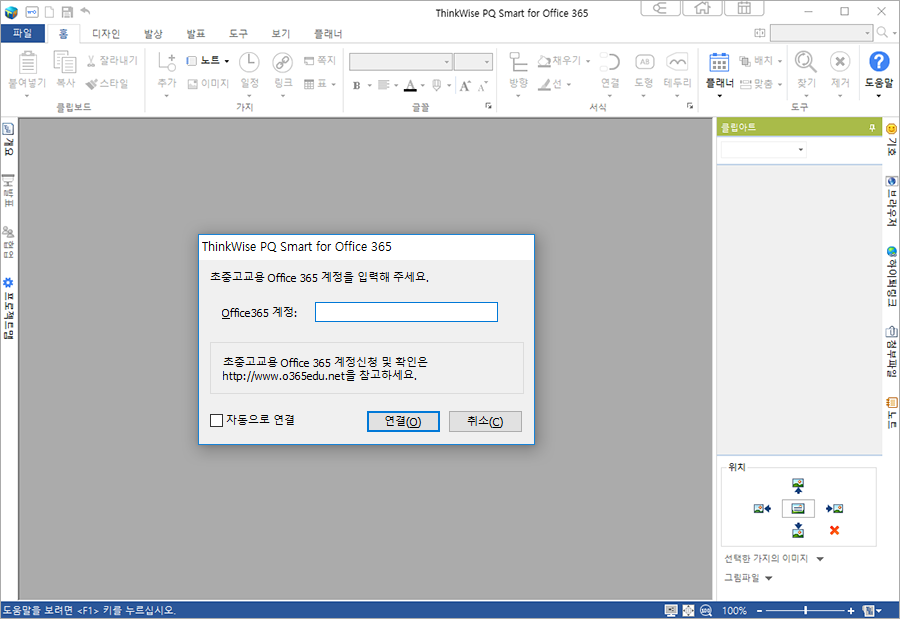
Task: Click the Bold B formatting icon
Action: [x=356, y=86]
